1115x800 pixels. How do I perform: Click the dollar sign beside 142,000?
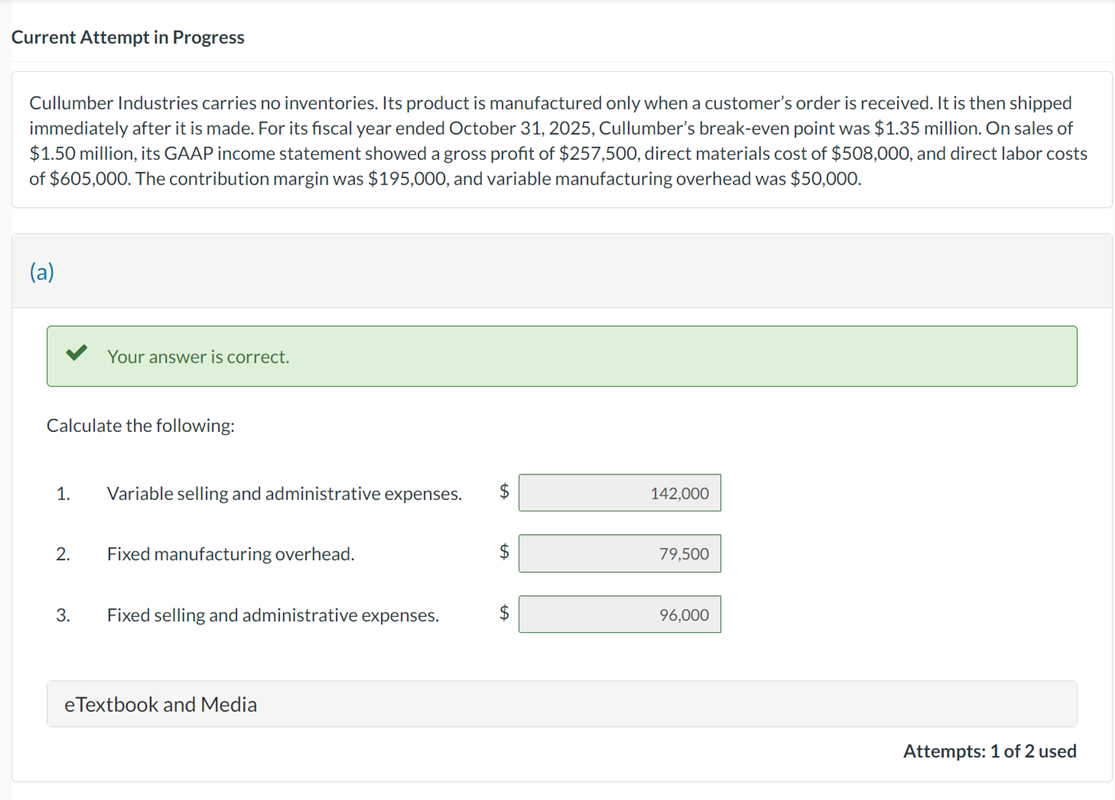(505, 491)
